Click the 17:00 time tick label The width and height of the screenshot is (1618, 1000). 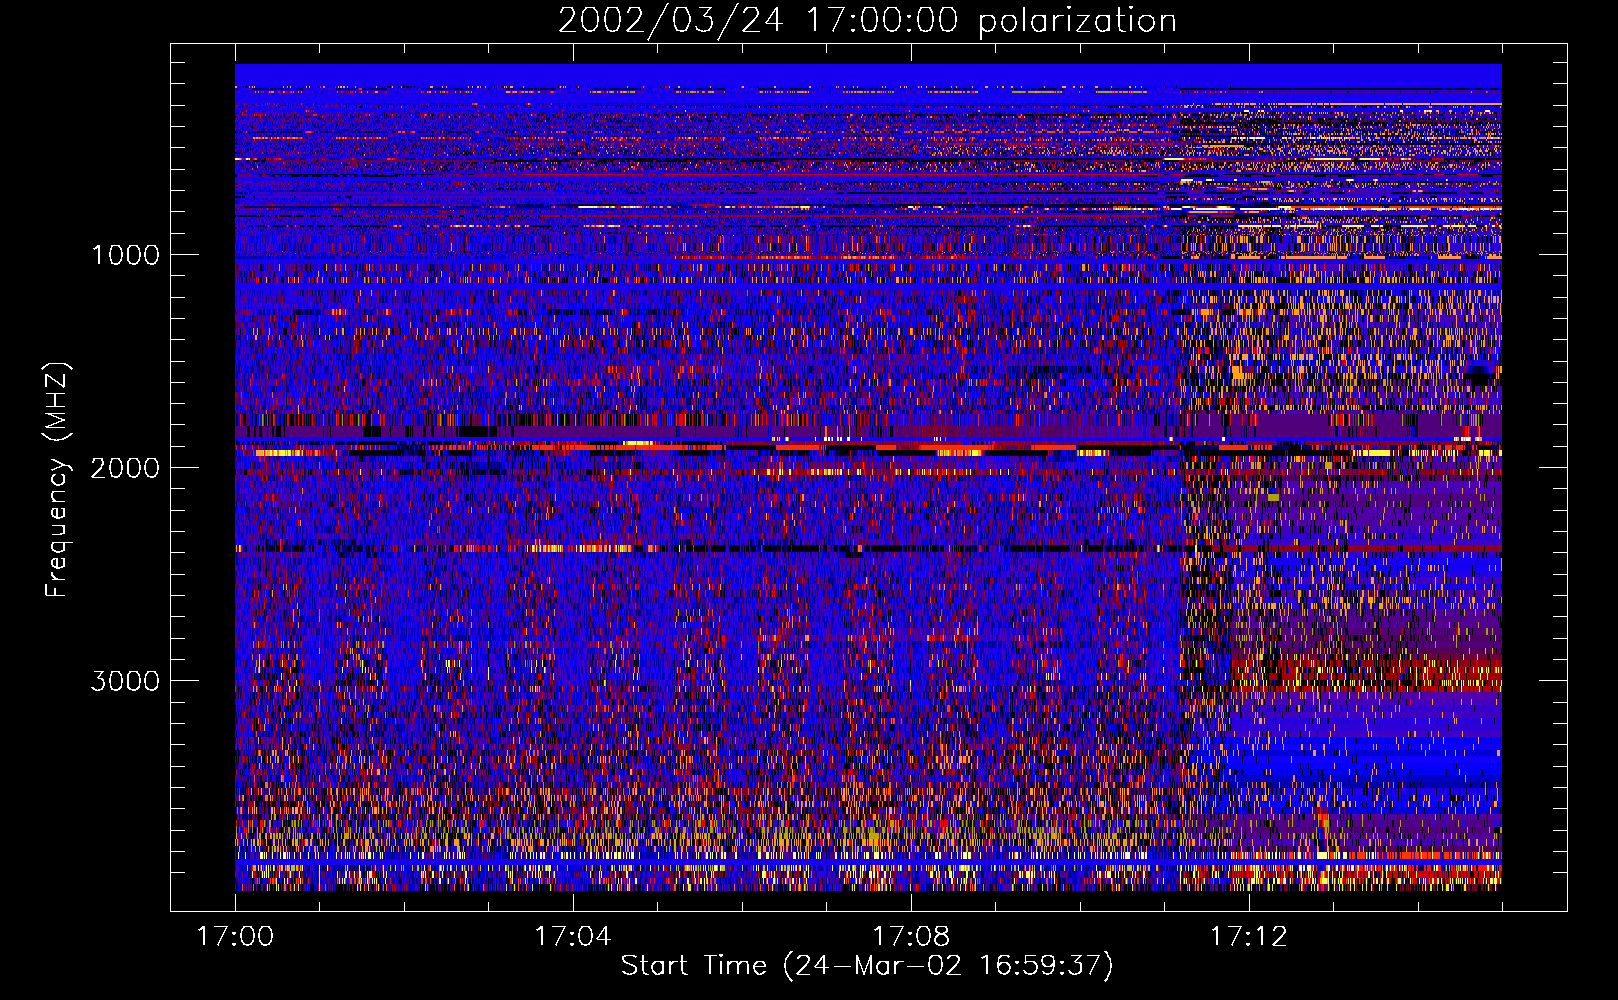tap(235, 936)
